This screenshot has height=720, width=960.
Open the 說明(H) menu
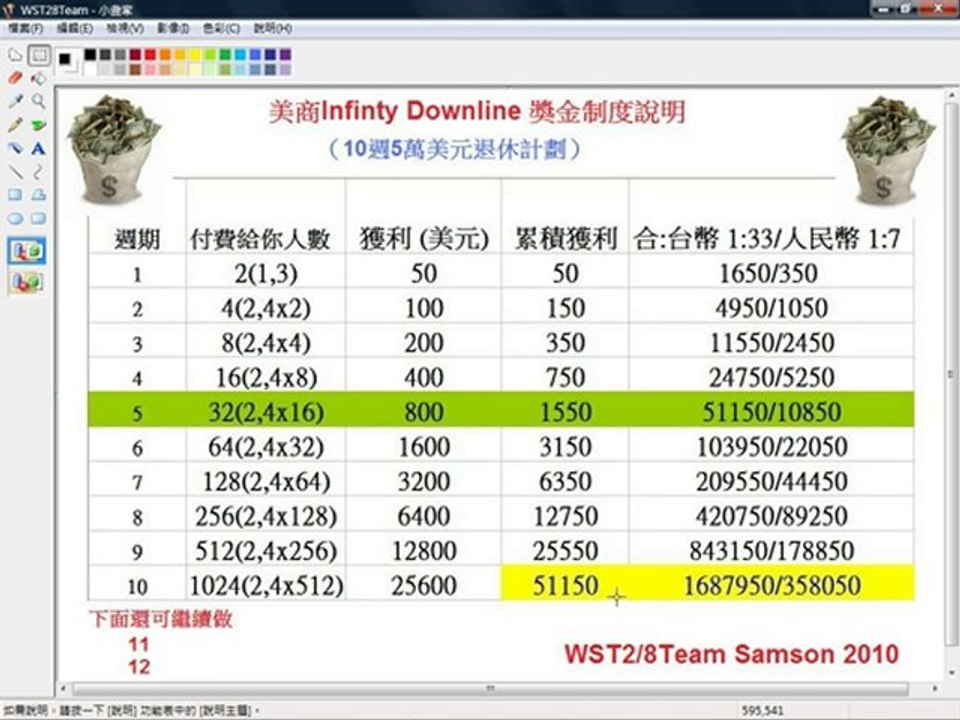(x=272, y=28)
